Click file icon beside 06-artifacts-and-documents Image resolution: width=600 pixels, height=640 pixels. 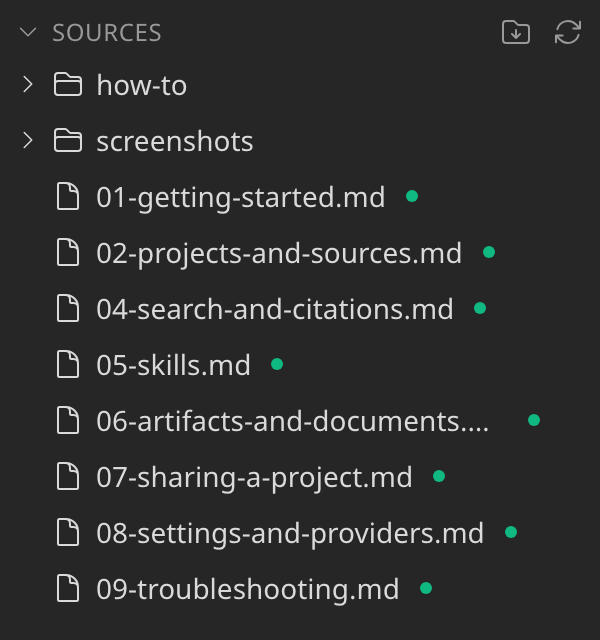(x=68, y=420)
